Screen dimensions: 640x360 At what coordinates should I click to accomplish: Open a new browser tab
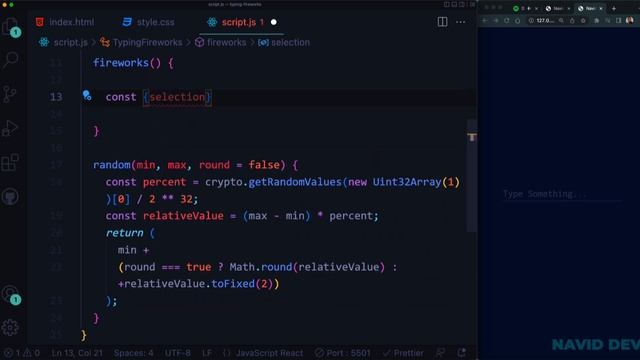pyautogui.click(x=613, y=8)
